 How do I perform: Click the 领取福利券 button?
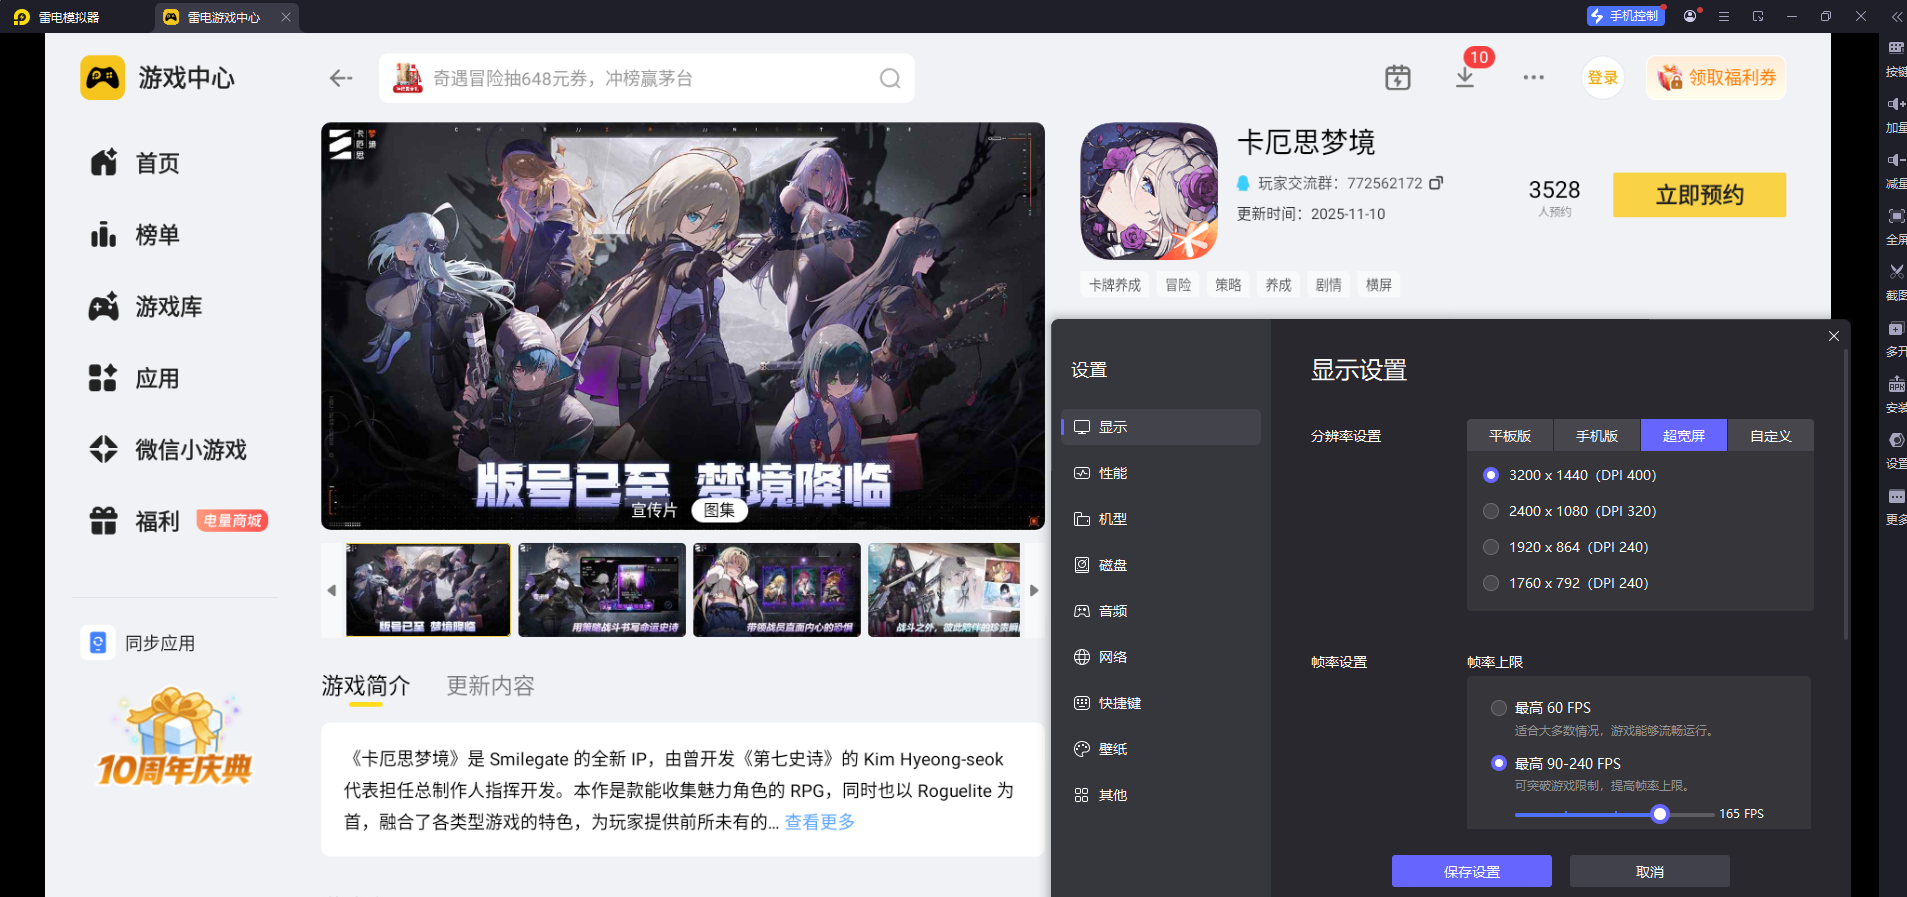tap(1716, 78)
